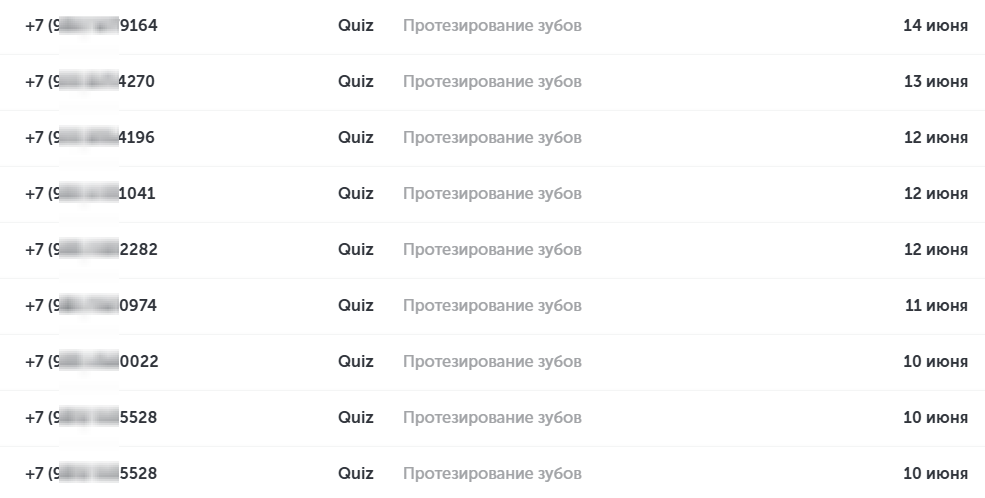Viewport: 985px width, 498px height.
Task: Select the phone number ending in 4270
Action: point(90,82)
